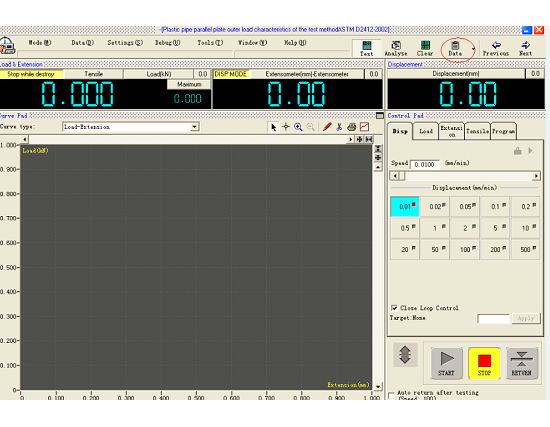Click the Clear toolbar icon

point(425,48)
